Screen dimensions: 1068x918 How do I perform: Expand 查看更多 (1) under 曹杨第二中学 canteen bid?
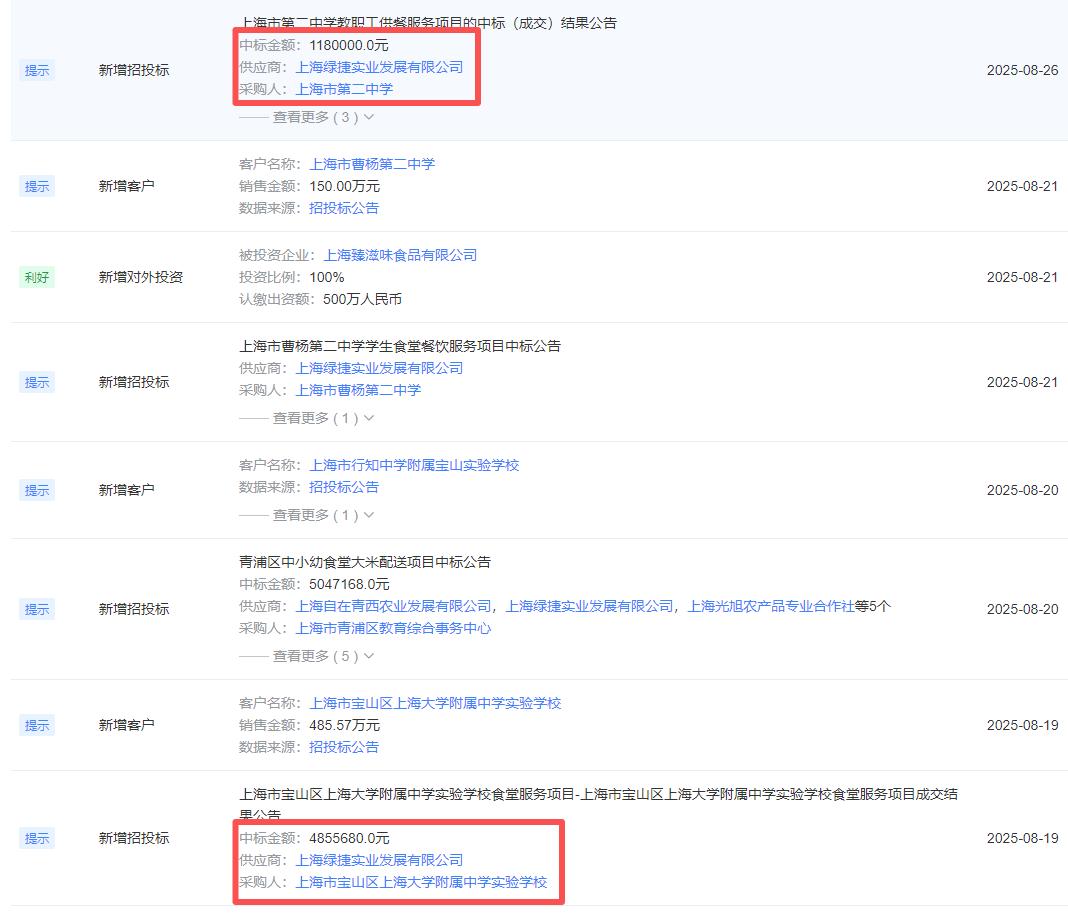[314, 418]
